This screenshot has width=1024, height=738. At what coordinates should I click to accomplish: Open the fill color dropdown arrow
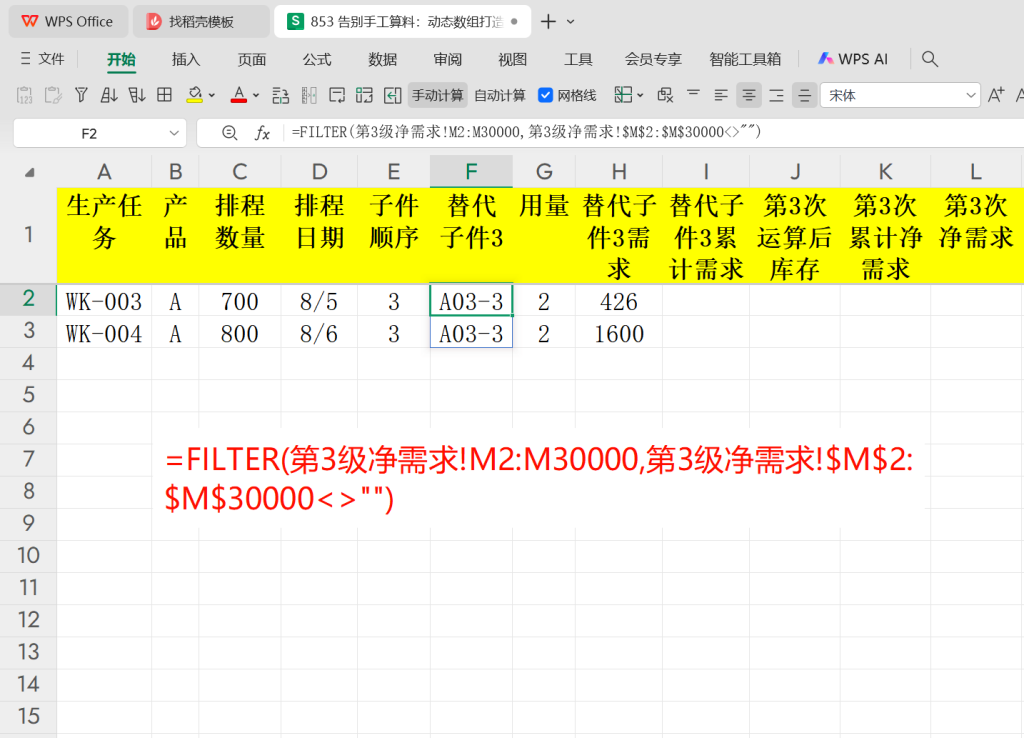212,95
